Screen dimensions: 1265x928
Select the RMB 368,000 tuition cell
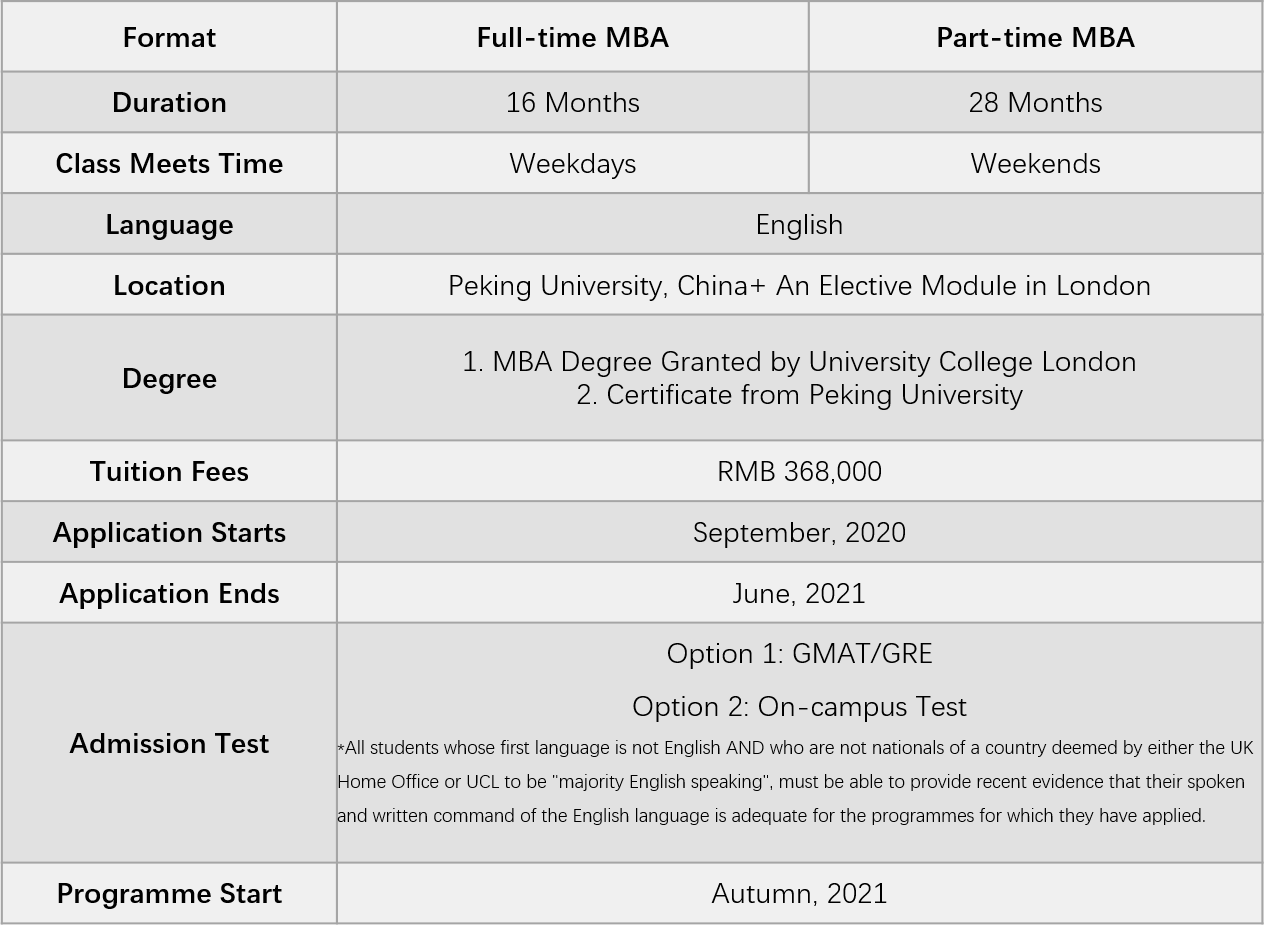coord(799,472)
